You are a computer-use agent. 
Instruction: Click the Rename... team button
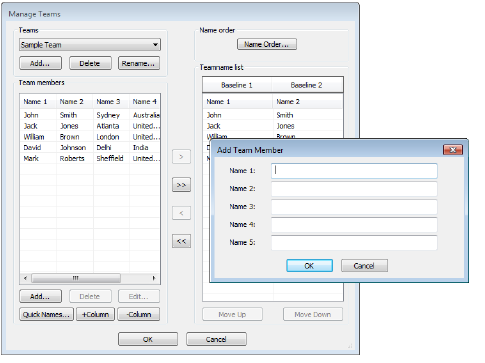pyautogui.click(x=139, y=63)
